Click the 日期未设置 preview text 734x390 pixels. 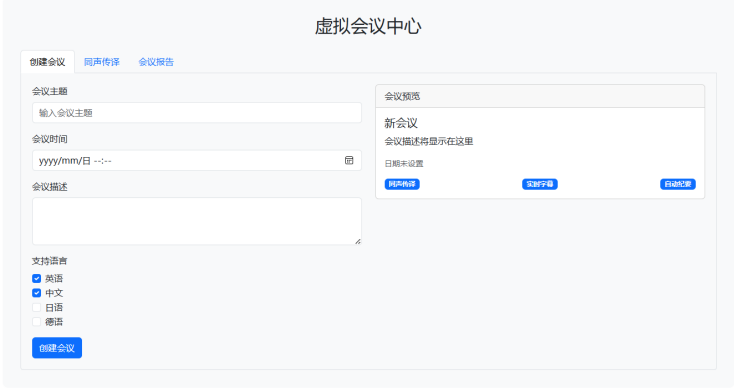pos(404,163)
